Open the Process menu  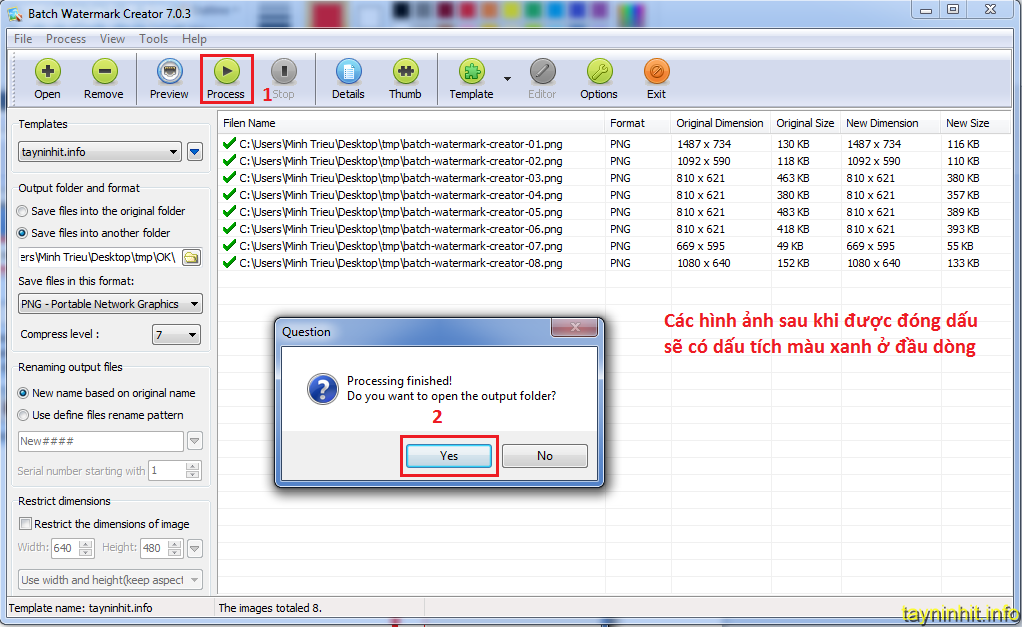pos(66,39)
